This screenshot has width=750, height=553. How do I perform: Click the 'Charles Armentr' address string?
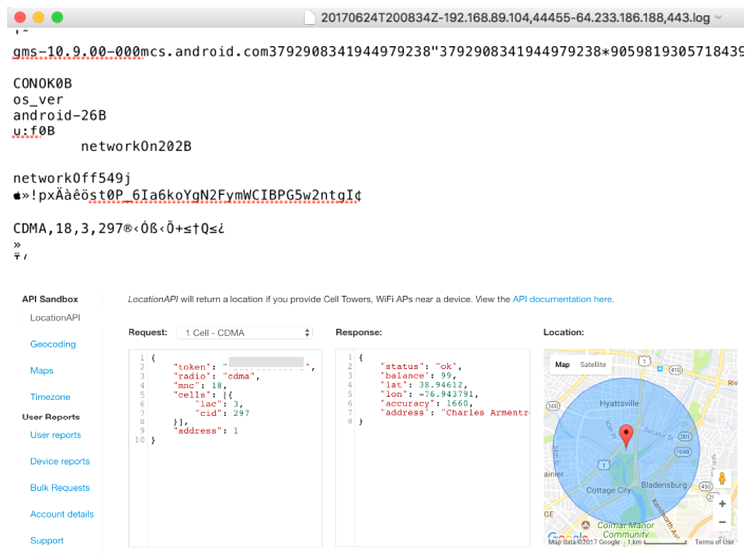tap(485, 412)
